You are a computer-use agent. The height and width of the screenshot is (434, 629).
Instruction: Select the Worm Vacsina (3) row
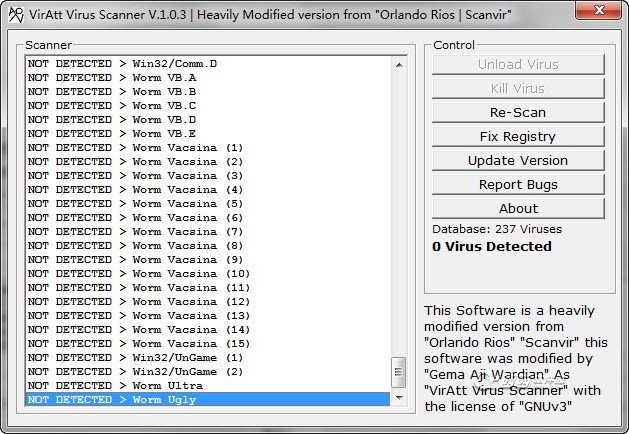[208, 176]
